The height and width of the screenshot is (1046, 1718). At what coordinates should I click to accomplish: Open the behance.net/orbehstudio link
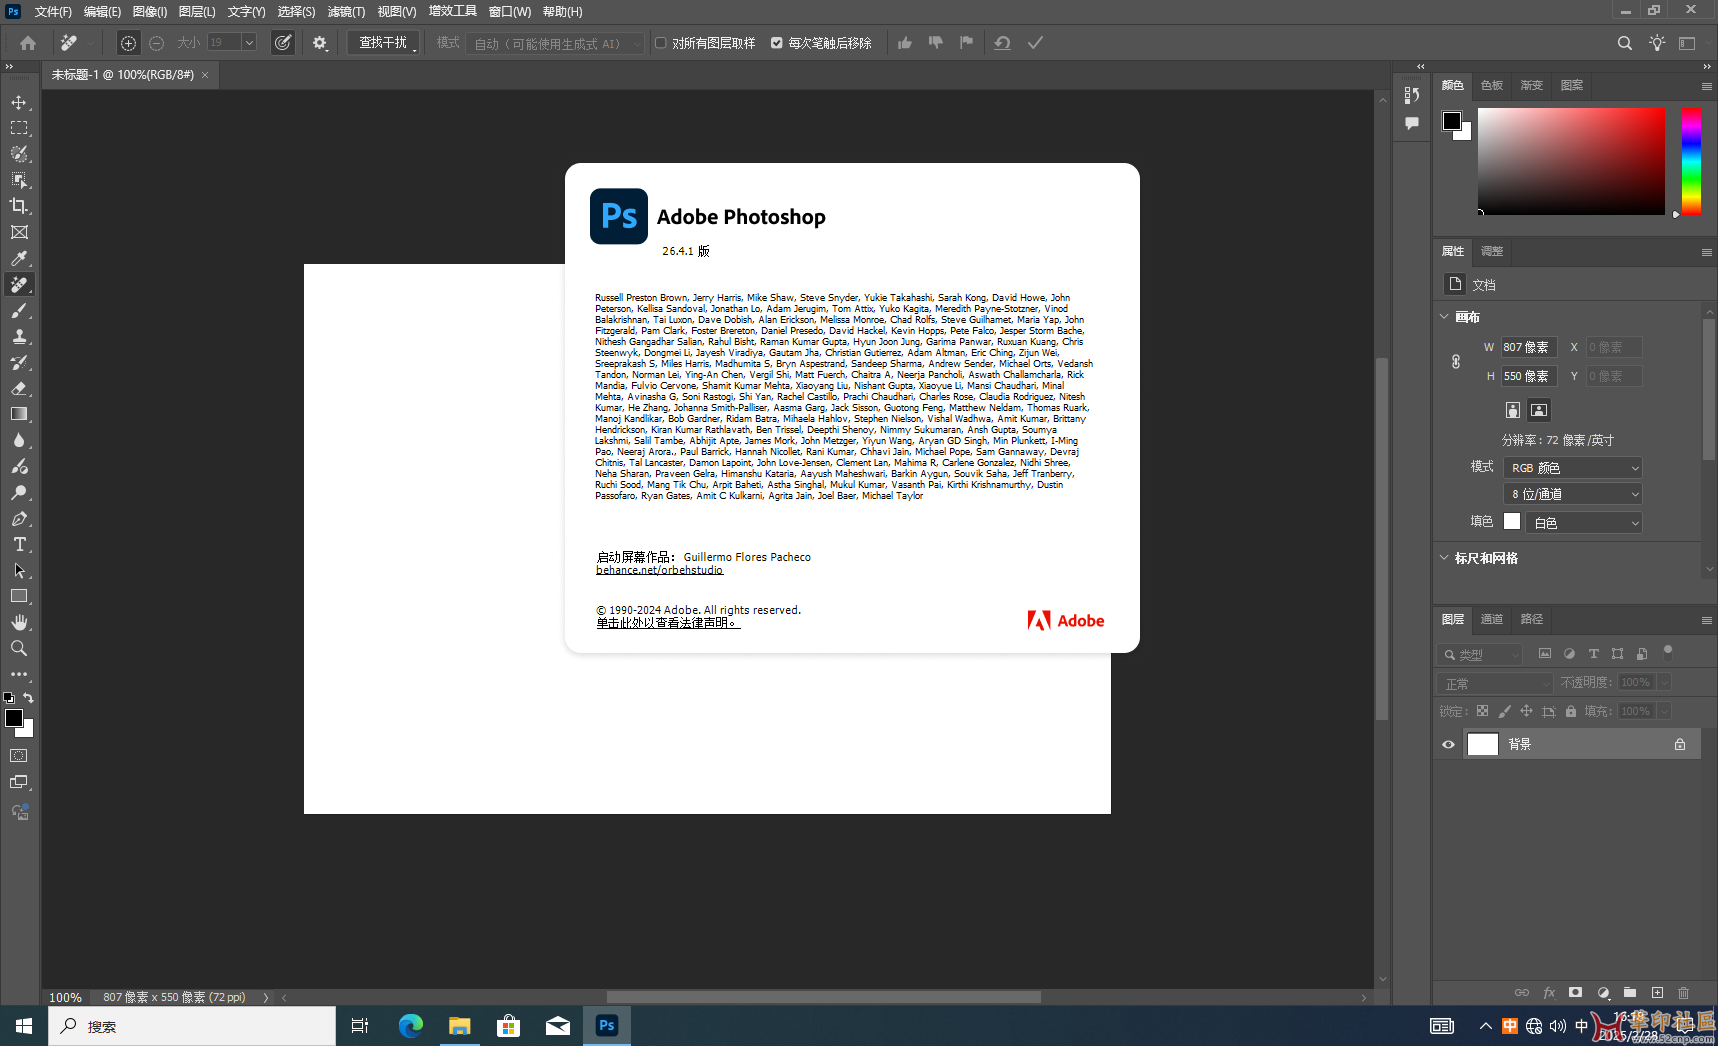pyautogui.click(x=659, y=570)
